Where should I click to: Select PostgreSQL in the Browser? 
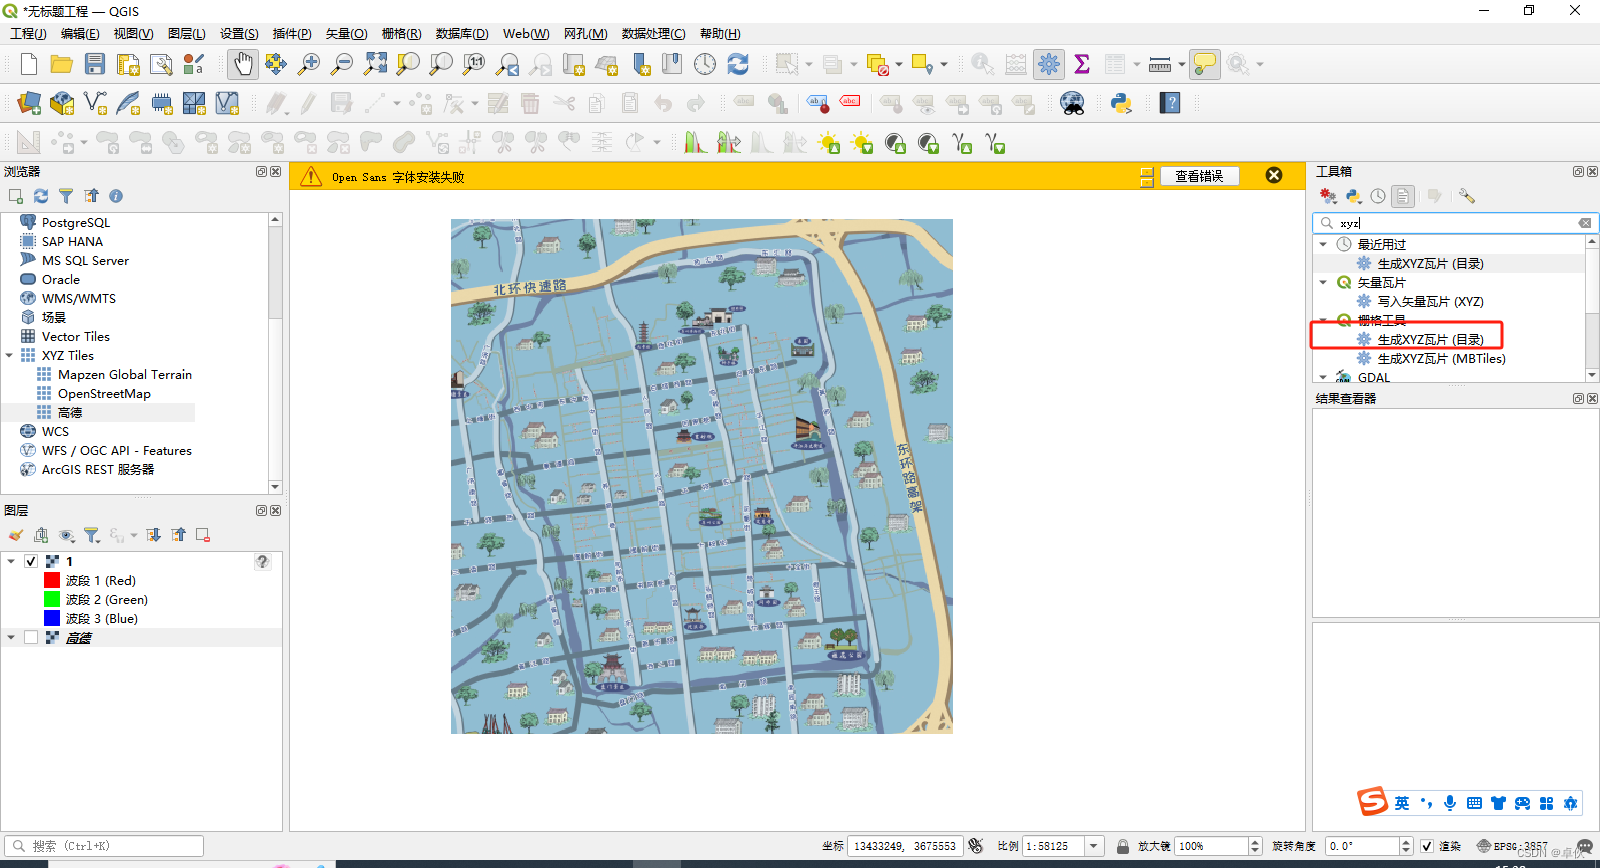[76, 223]
